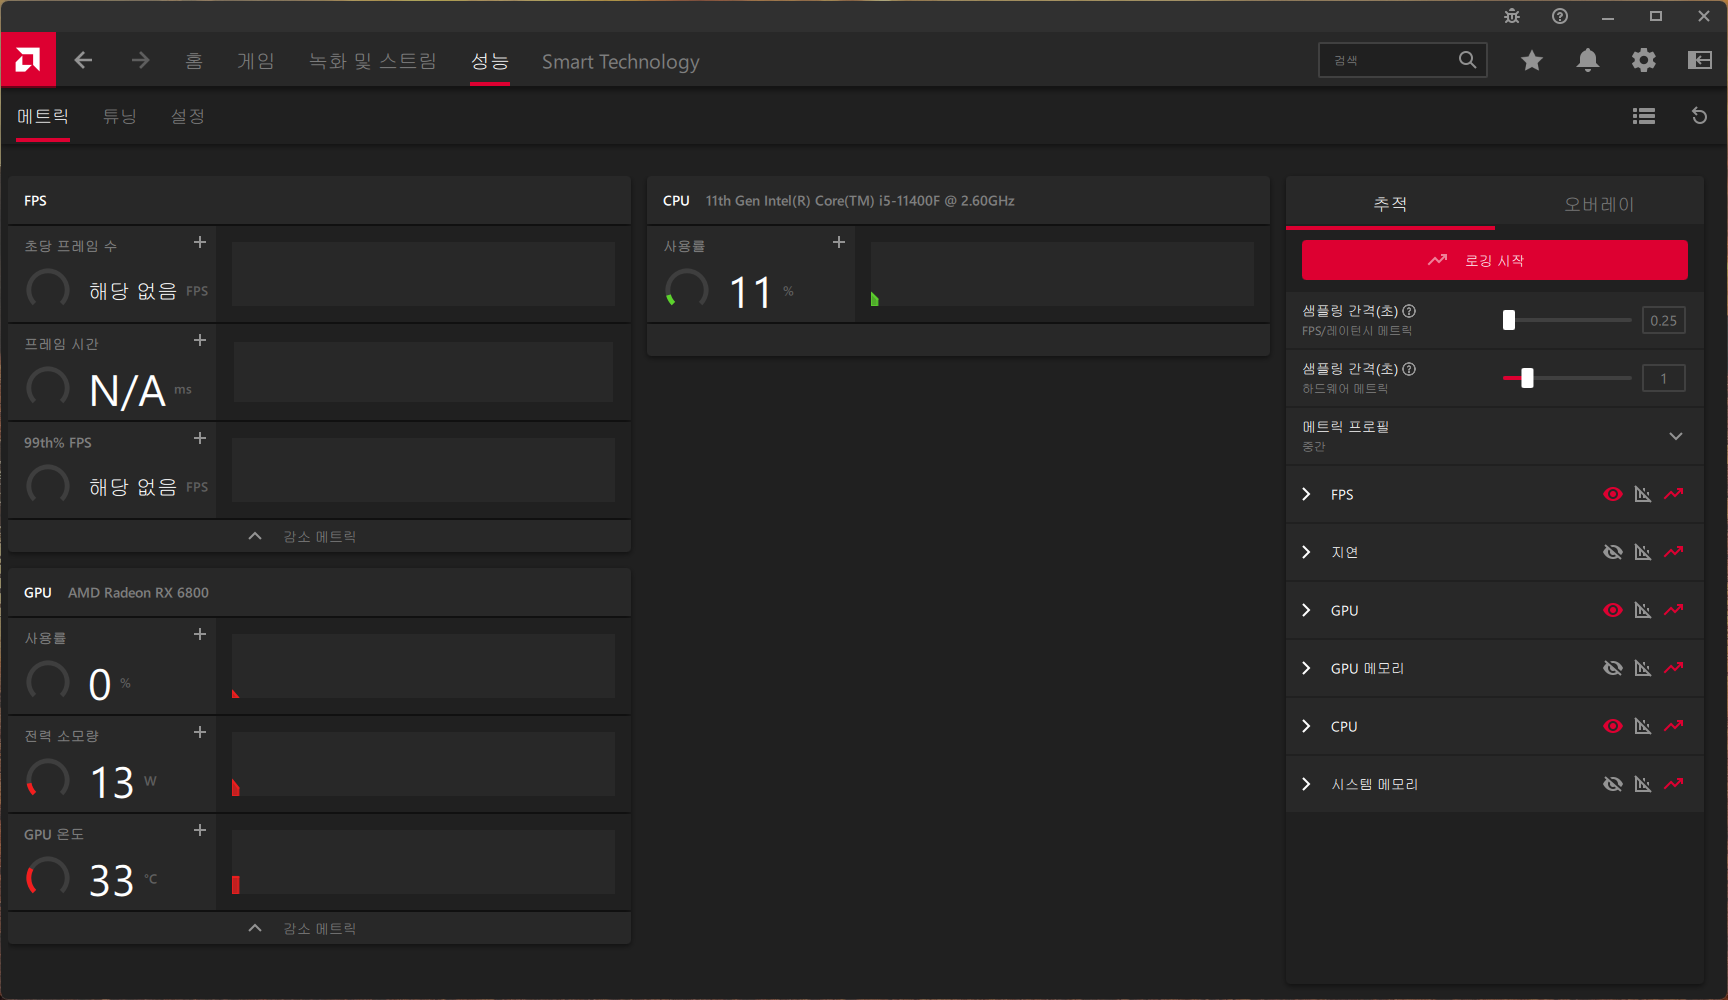Switch to the 설정 sub-tab
The height and width of the screenshot is (1000, 1728).
(x=188, y=116)
